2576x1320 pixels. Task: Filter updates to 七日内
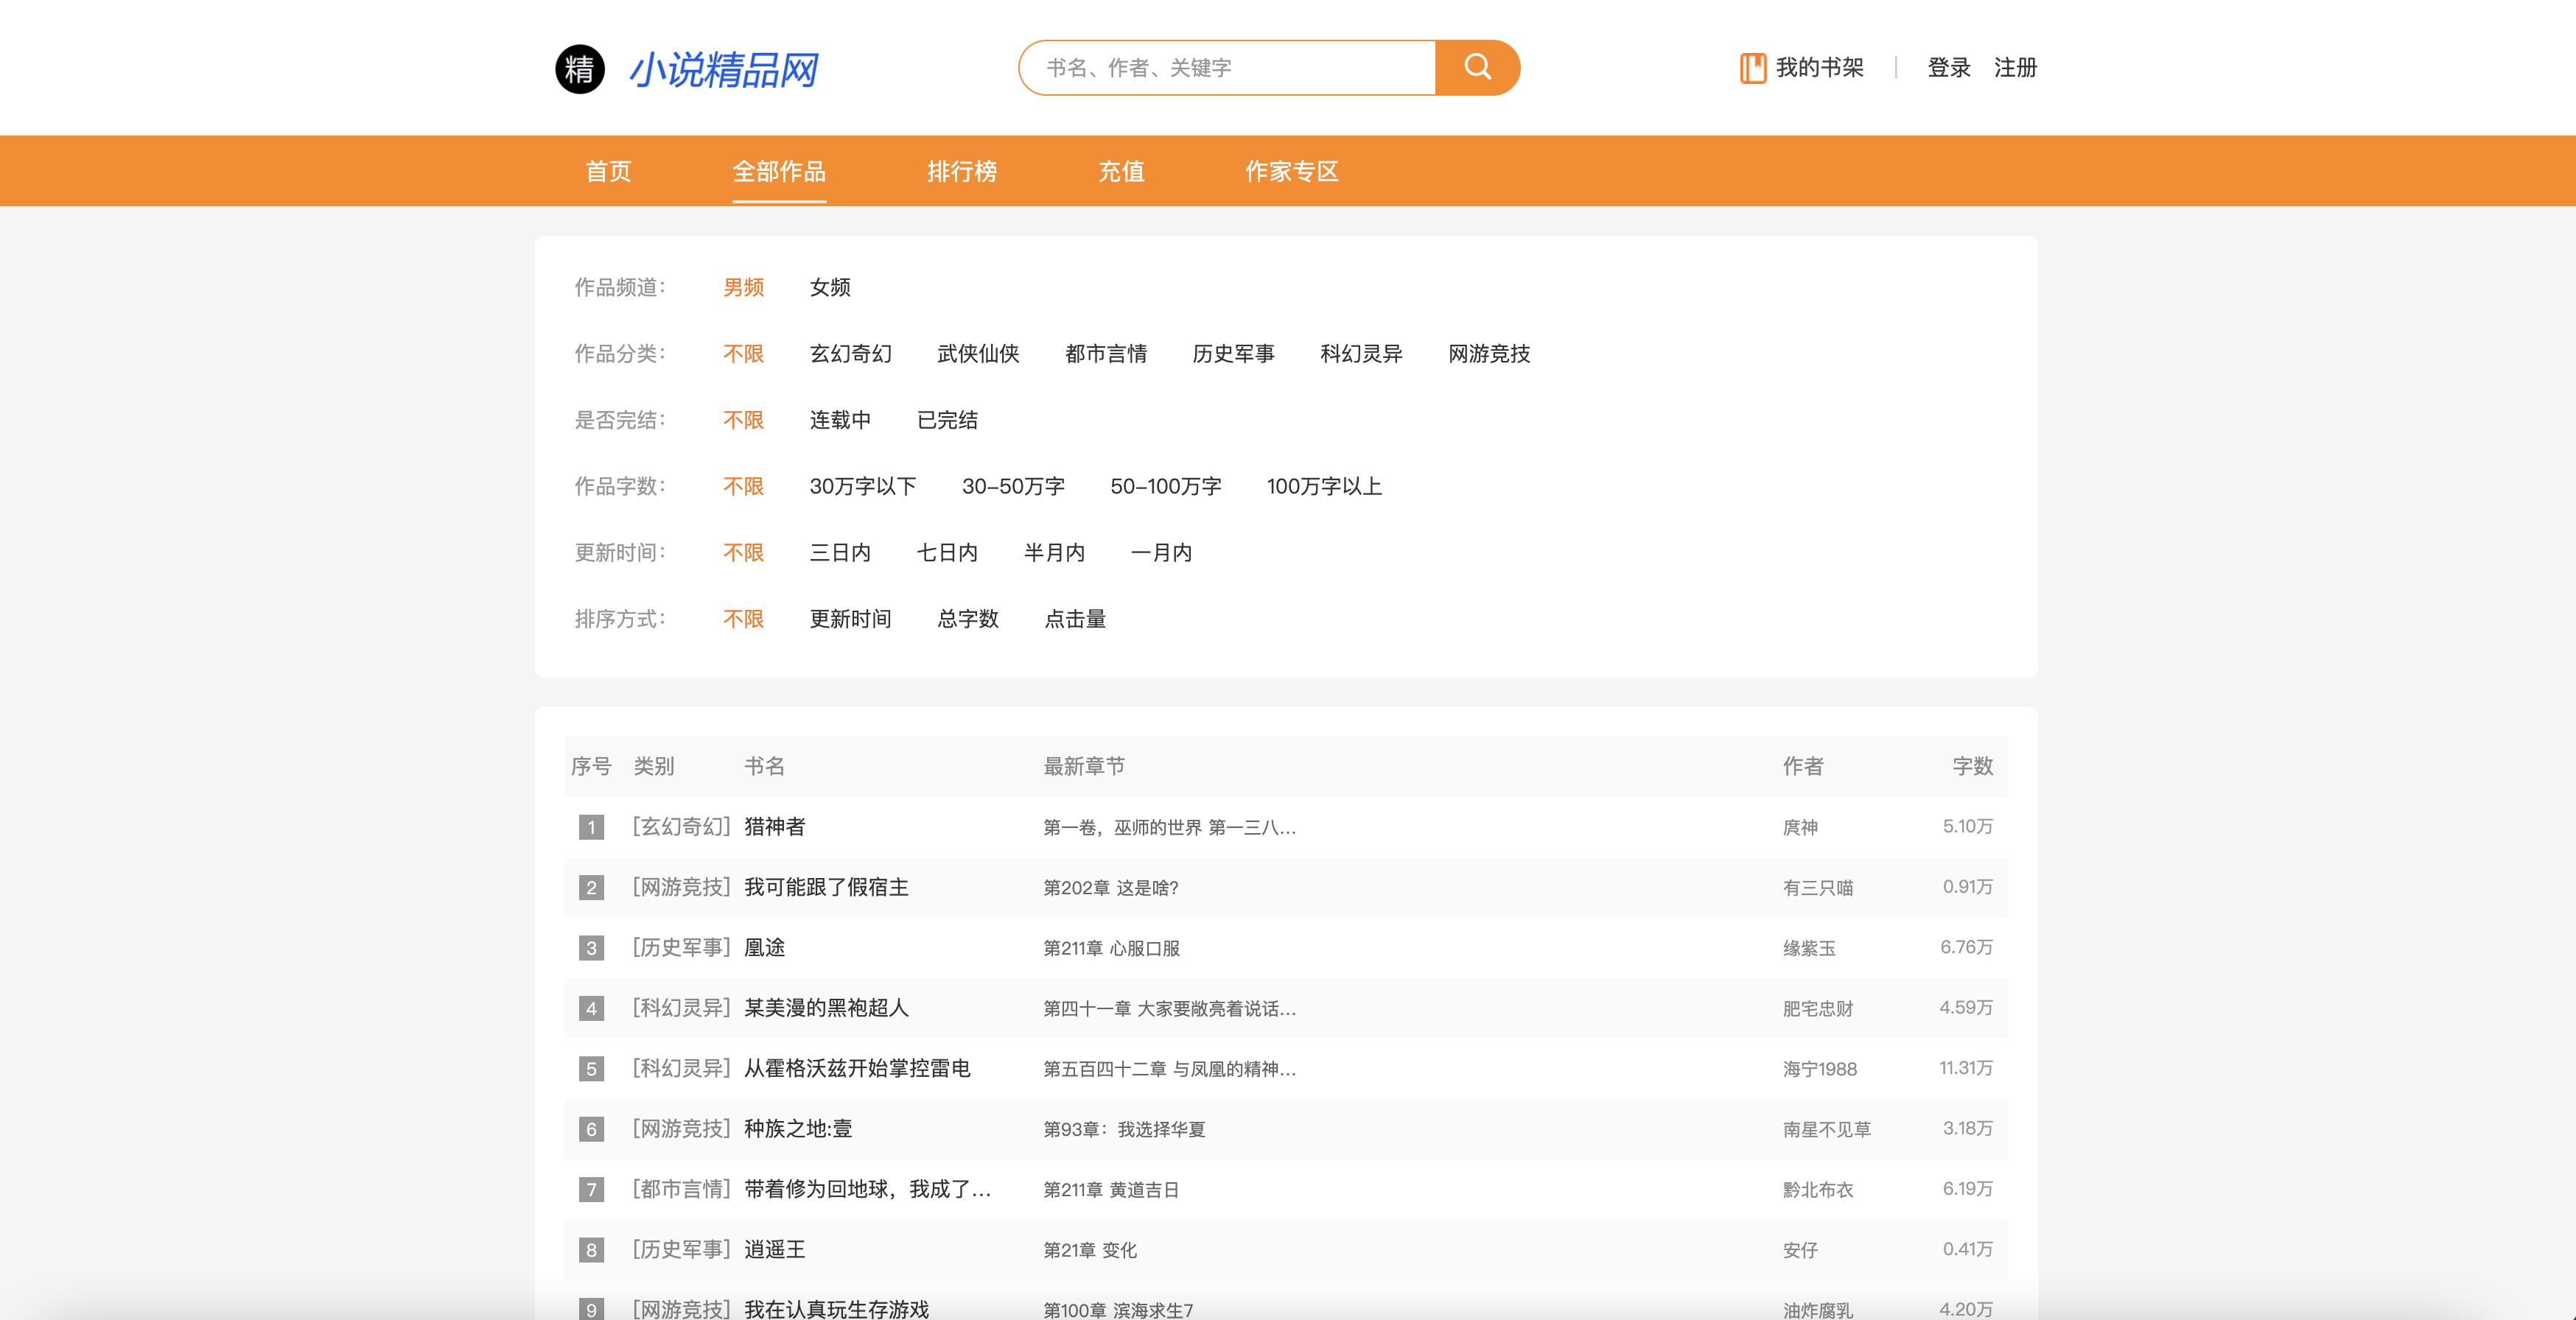pos(946,553)
